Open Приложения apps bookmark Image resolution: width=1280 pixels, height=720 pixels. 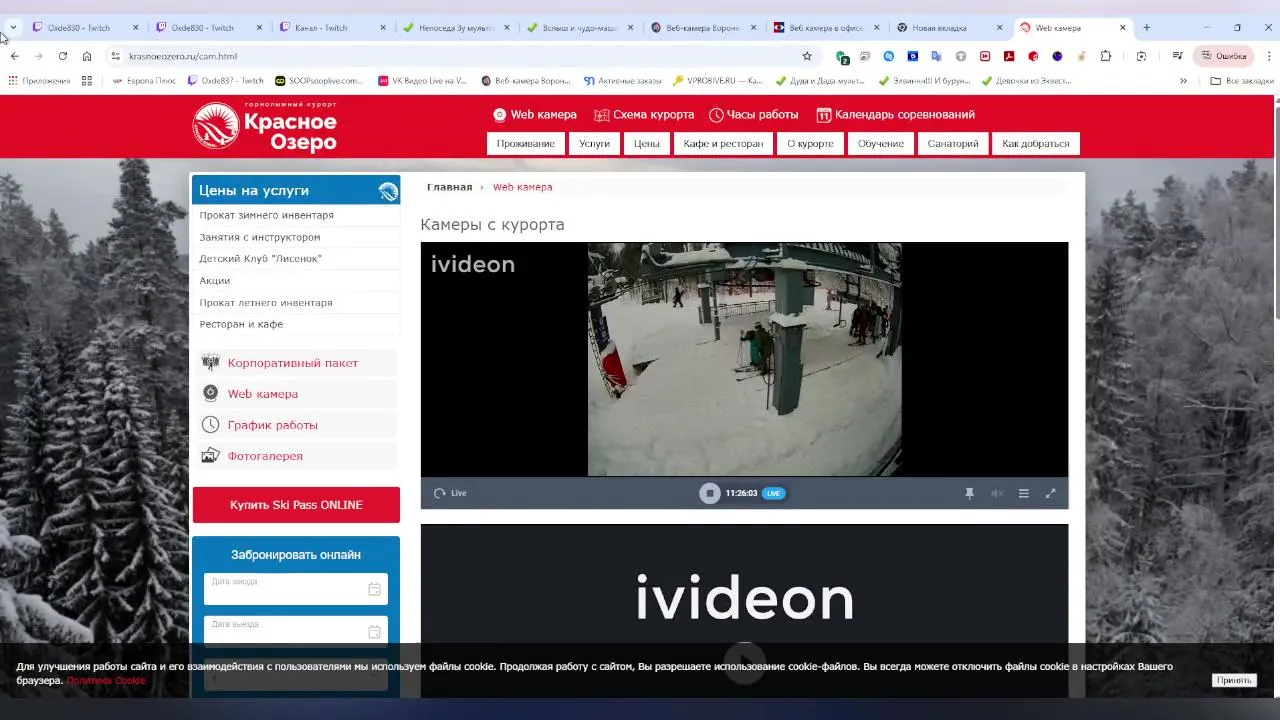tap(39, 81)
